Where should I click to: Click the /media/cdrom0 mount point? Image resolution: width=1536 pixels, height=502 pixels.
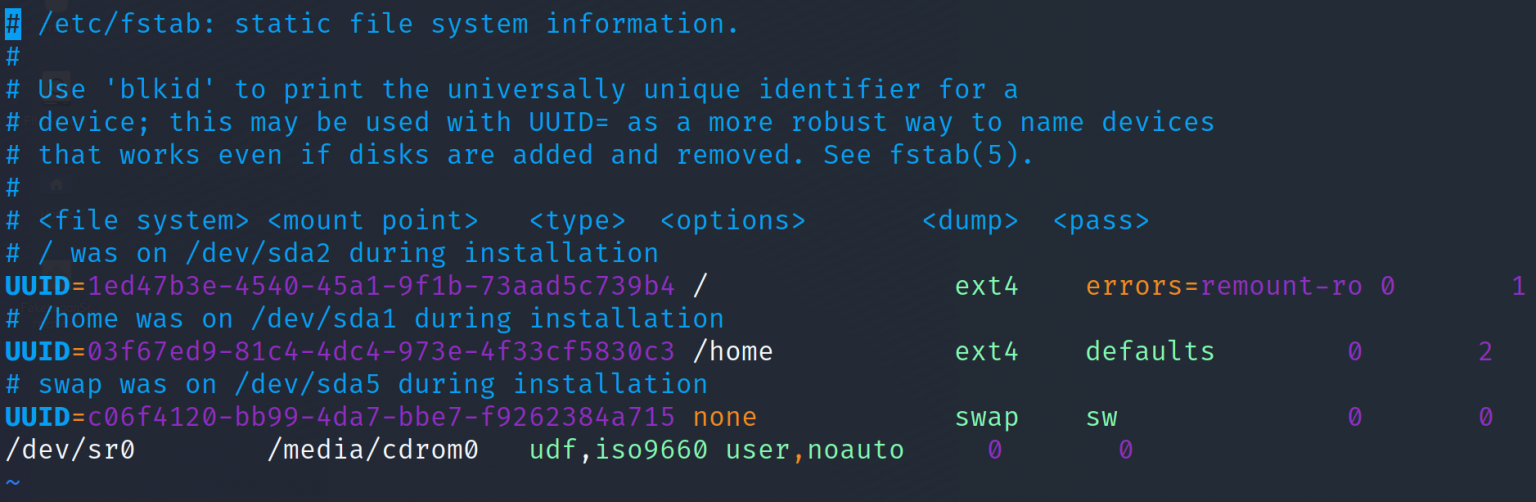[372, 450]
